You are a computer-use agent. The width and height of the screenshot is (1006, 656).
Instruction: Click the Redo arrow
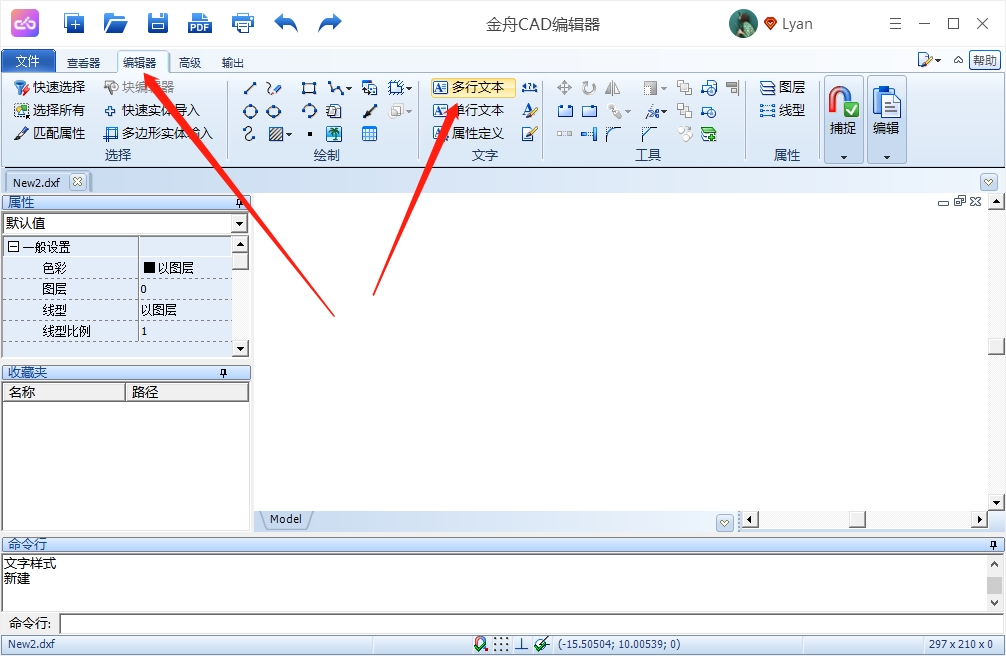(x=330, y=24)
